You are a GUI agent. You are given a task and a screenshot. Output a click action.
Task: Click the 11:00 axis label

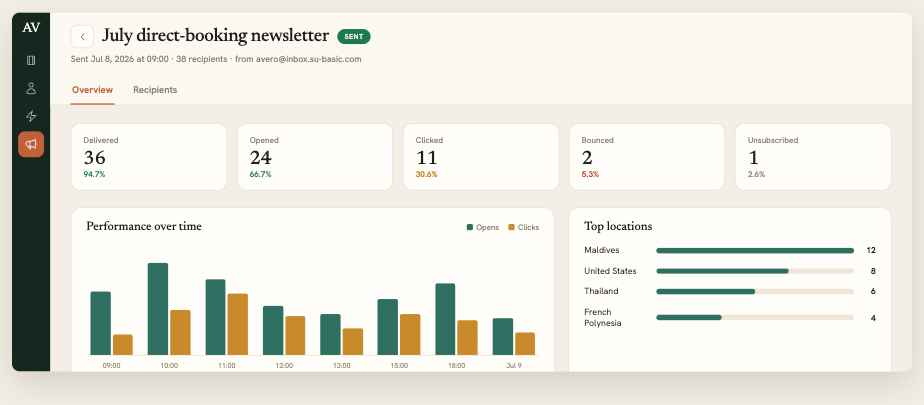226,366
